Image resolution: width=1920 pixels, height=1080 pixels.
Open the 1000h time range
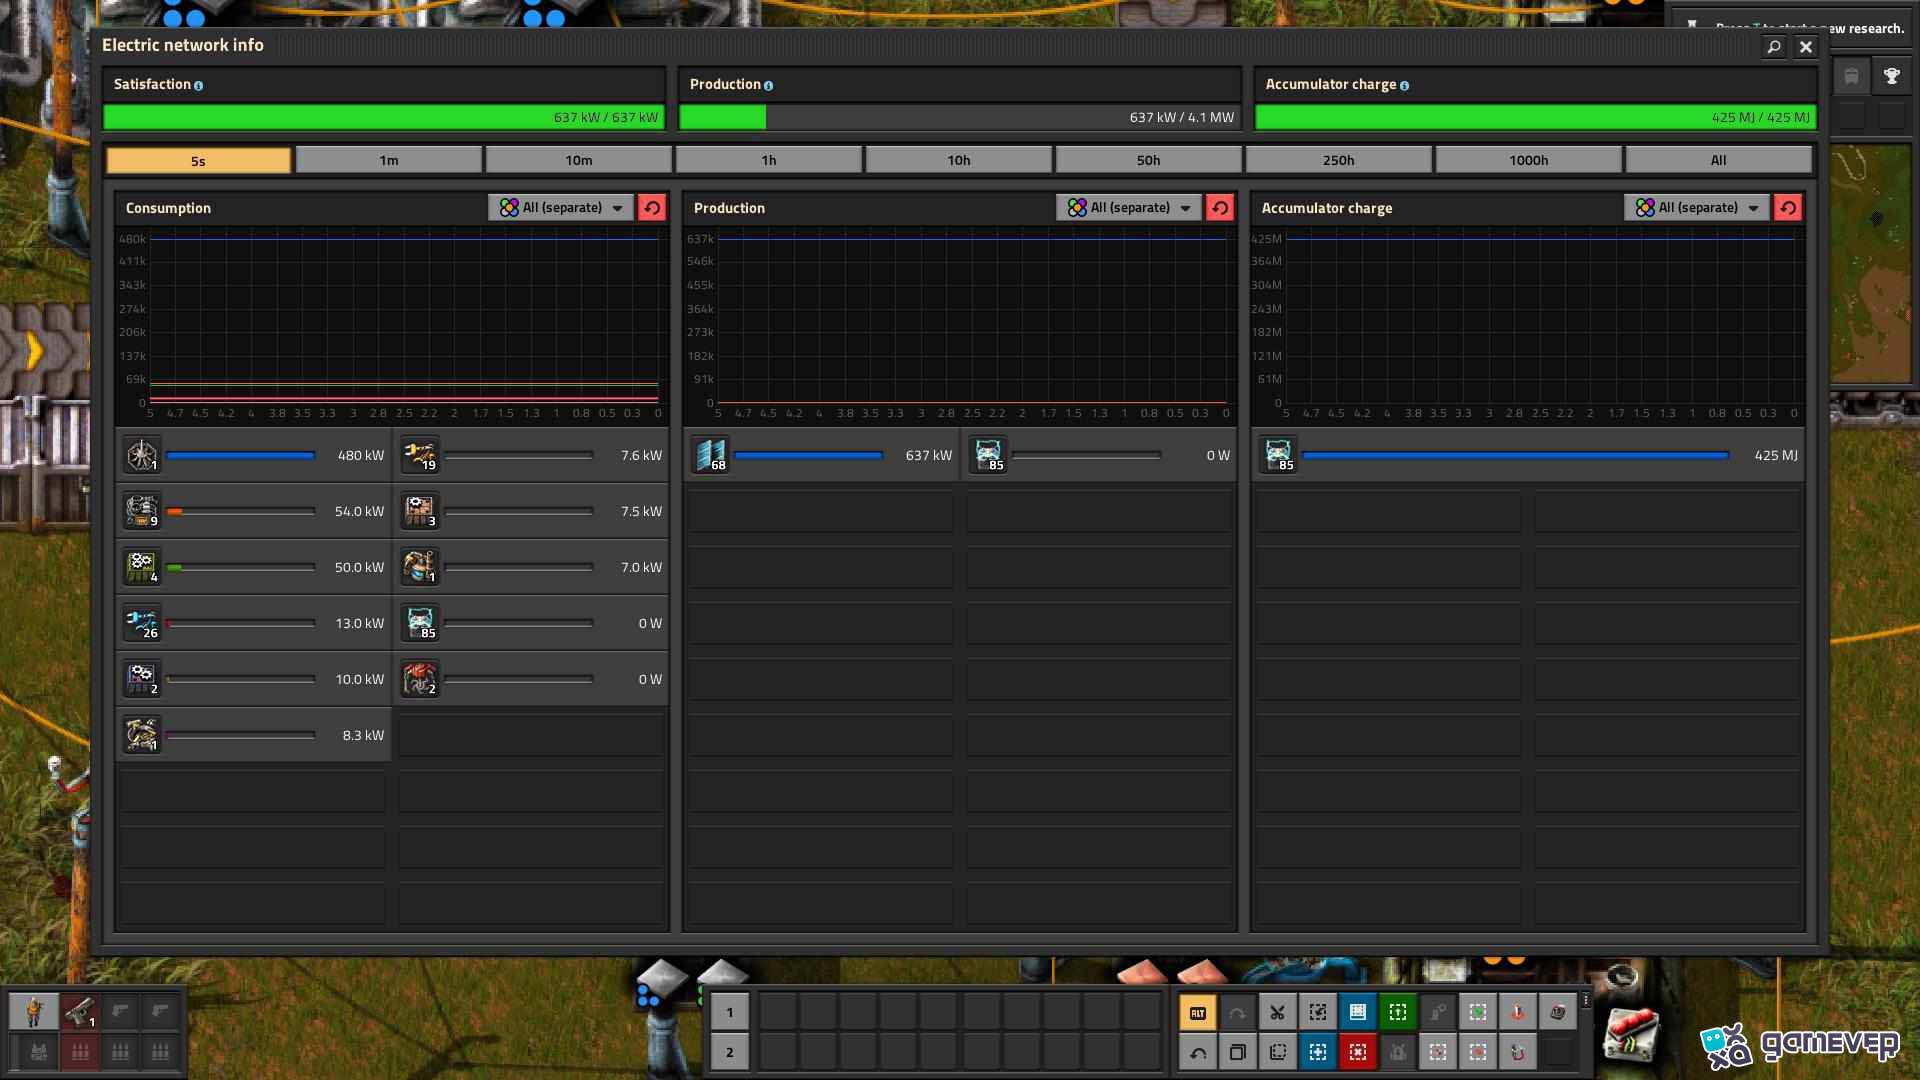pos(1528,160)
